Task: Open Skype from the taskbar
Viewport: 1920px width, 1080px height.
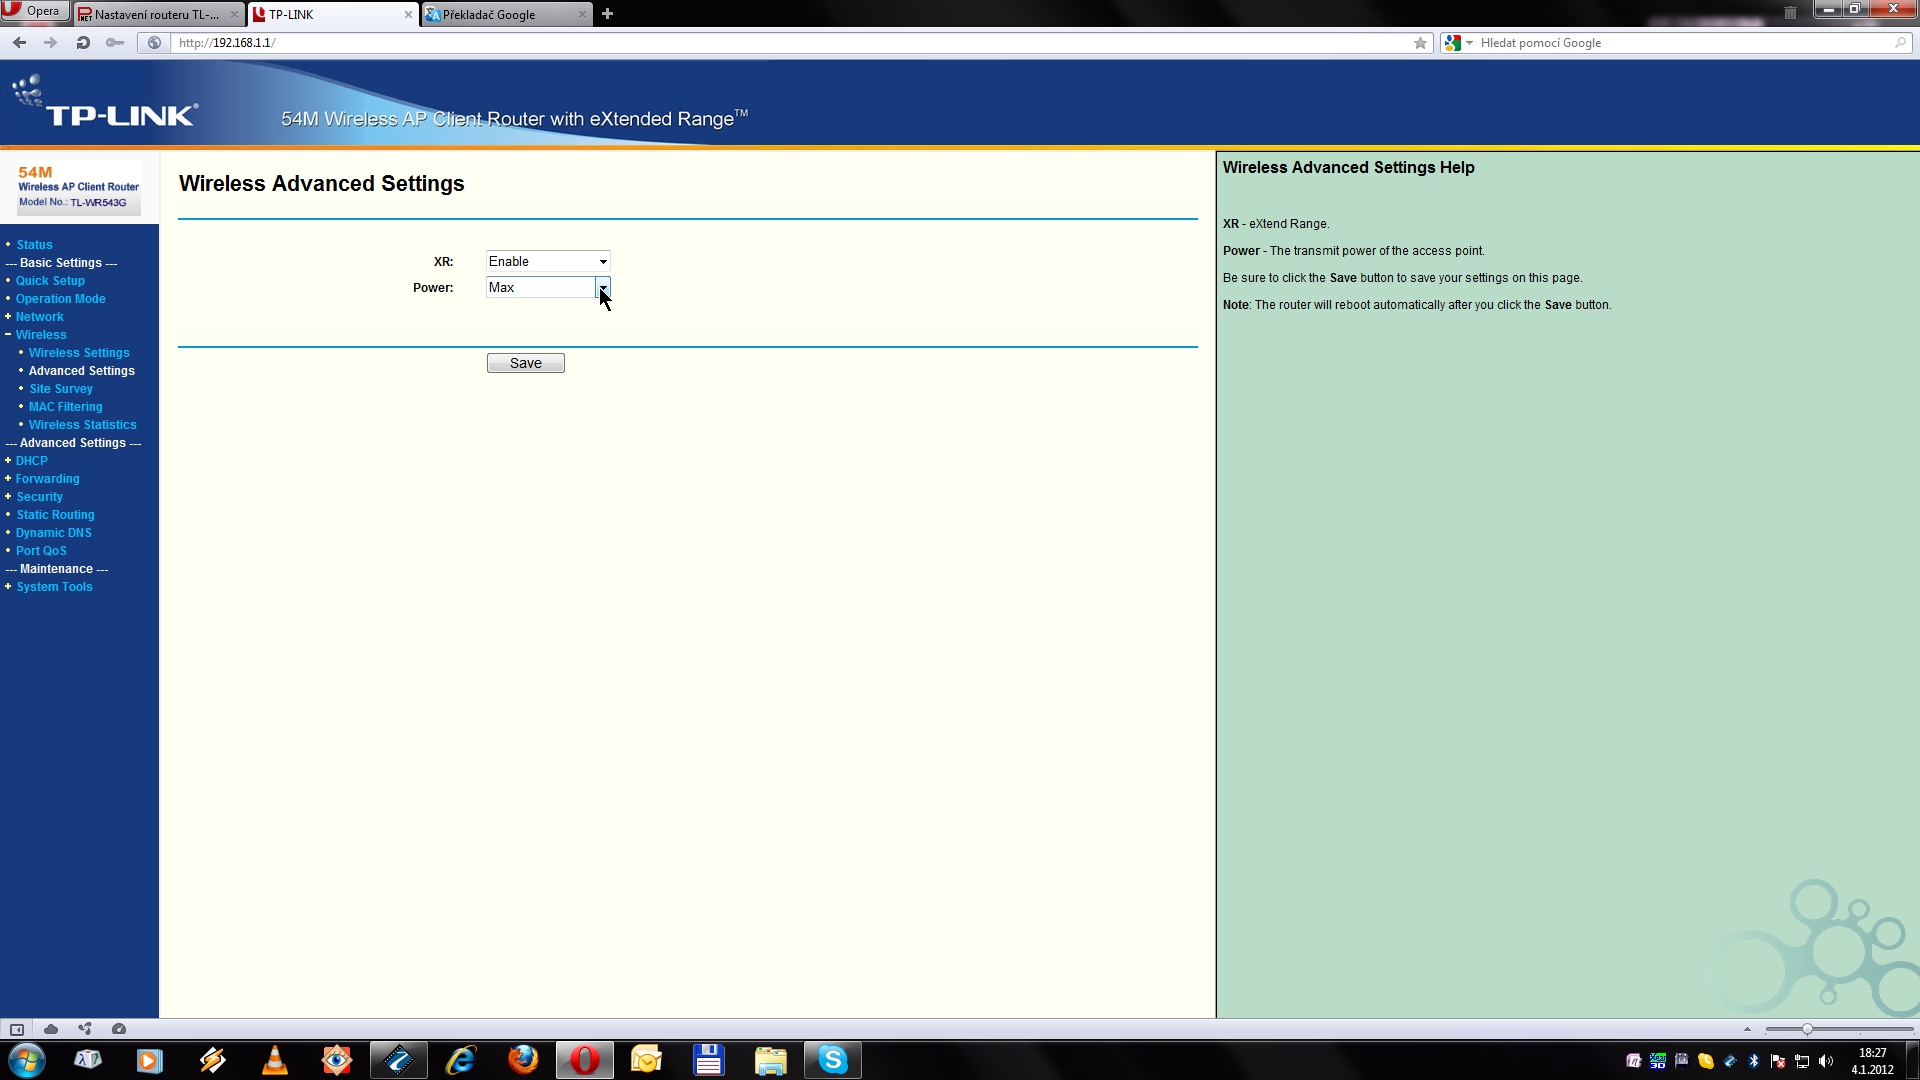Action: (832, 1060)
